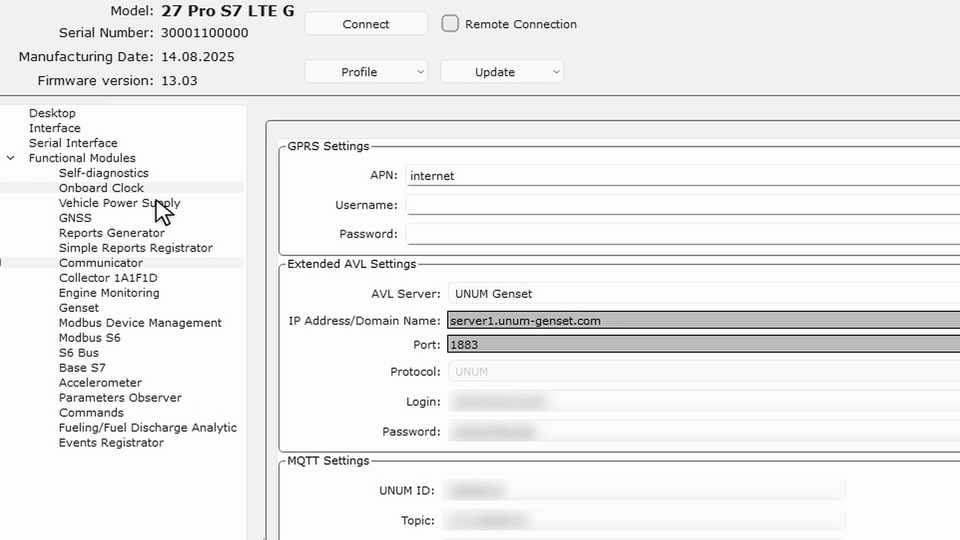Open Fueling/Fuel Discharge Analytic module
The height and width of the screenshot is (540, 960).
[148, 428]
